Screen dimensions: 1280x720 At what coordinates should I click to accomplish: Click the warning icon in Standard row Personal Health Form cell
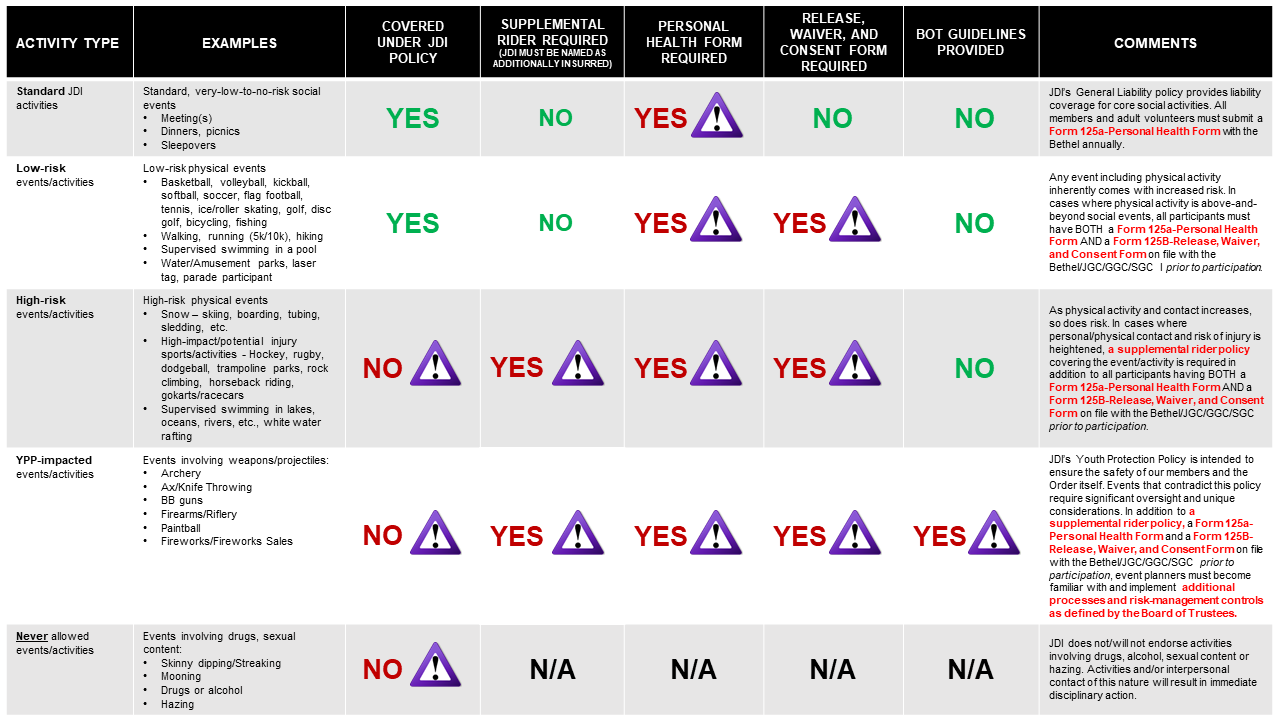coord(717,115)
